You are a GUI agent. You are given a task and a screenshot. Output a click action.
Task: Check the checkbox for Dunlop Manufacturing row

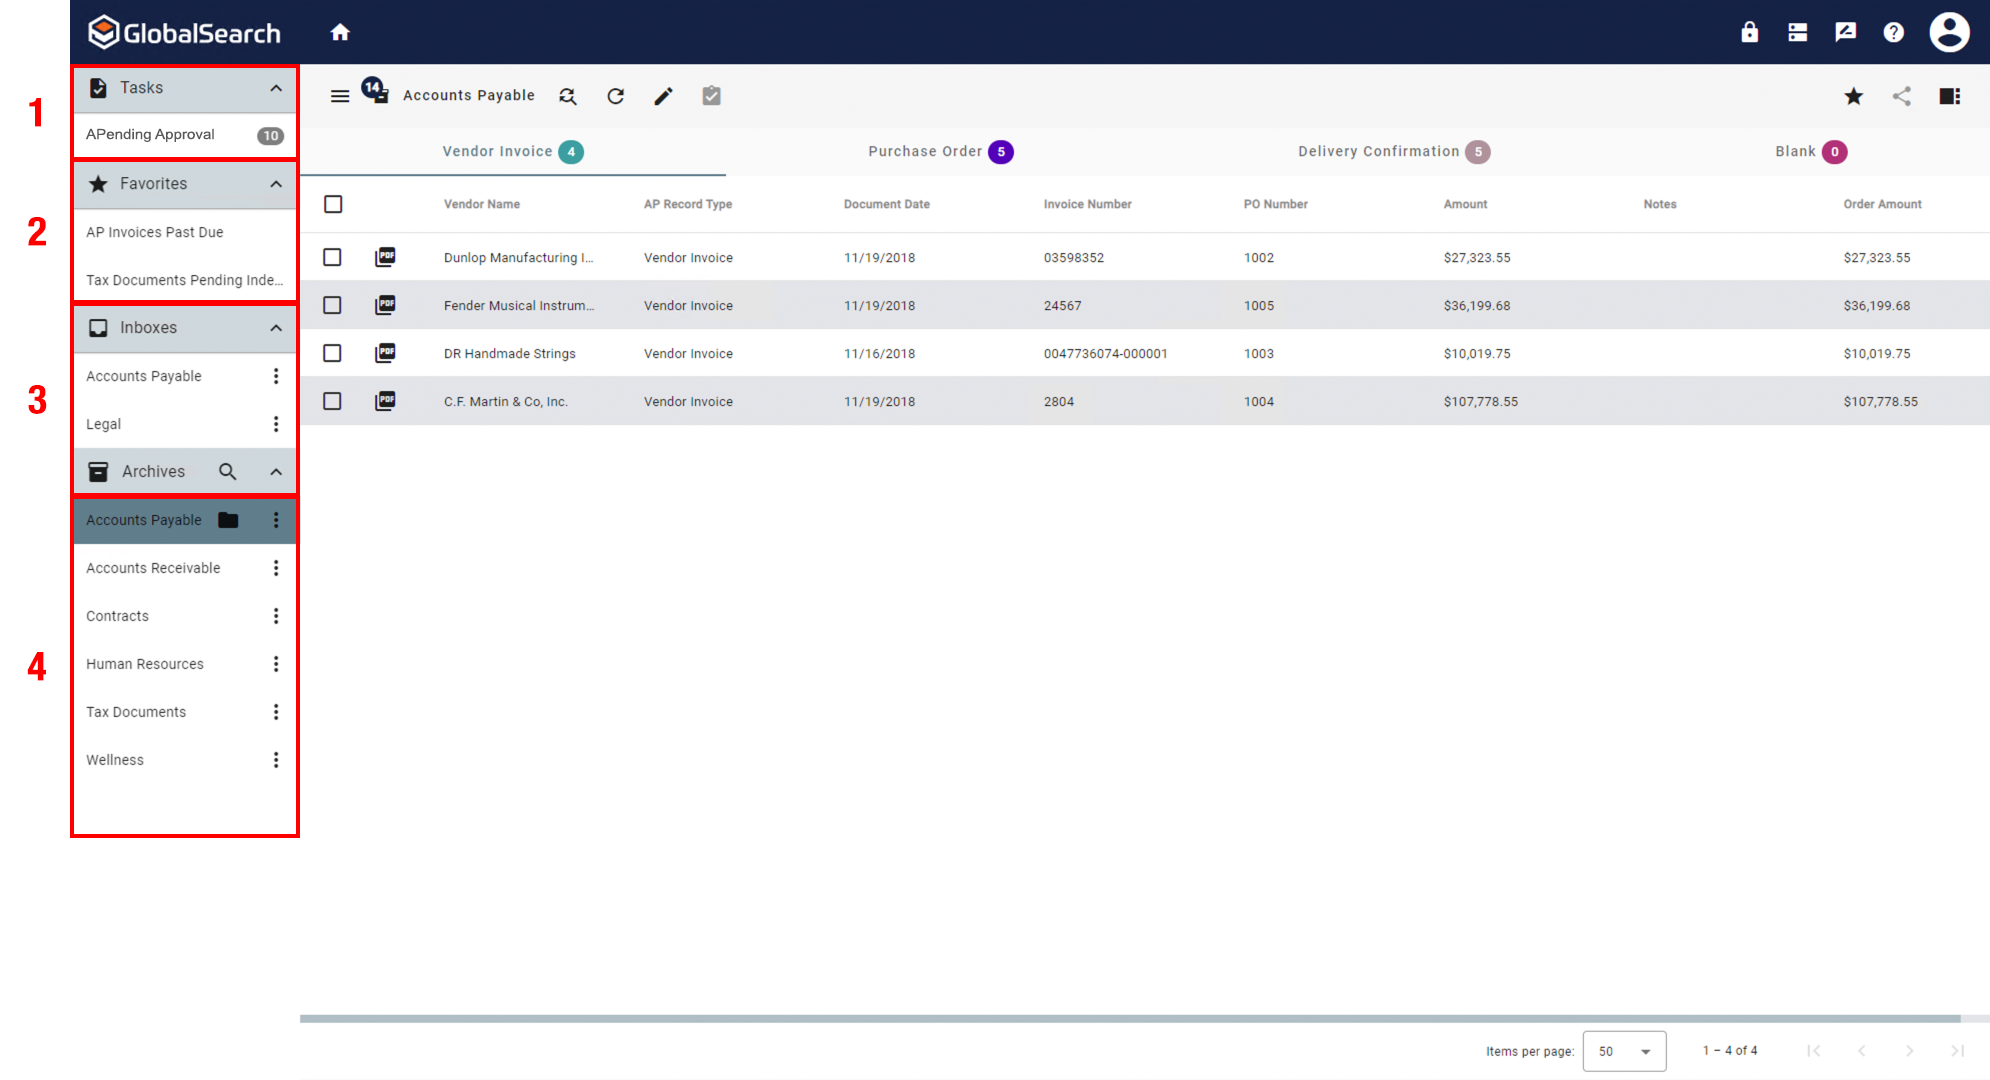click(332, 257)
